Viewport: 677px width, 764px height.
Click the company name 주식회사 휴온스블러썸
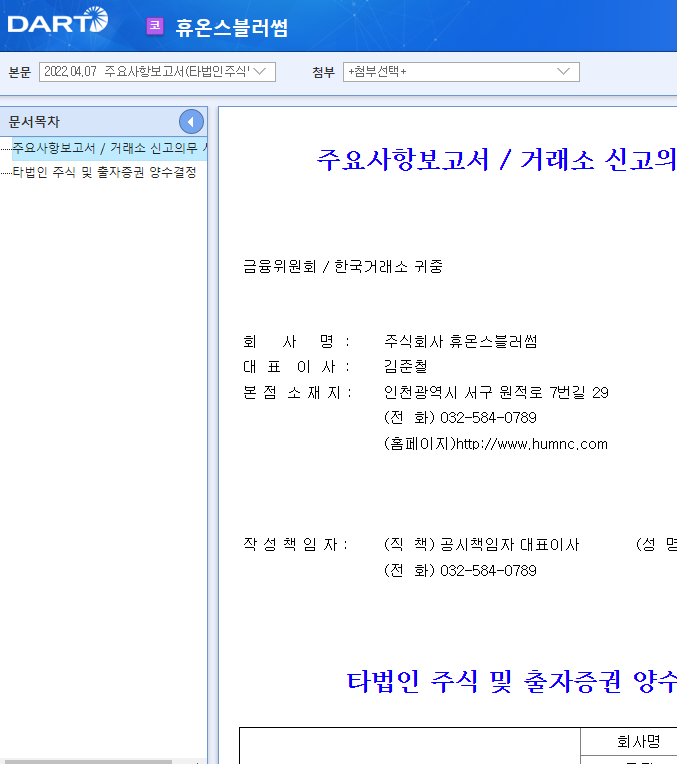point(461,342)
